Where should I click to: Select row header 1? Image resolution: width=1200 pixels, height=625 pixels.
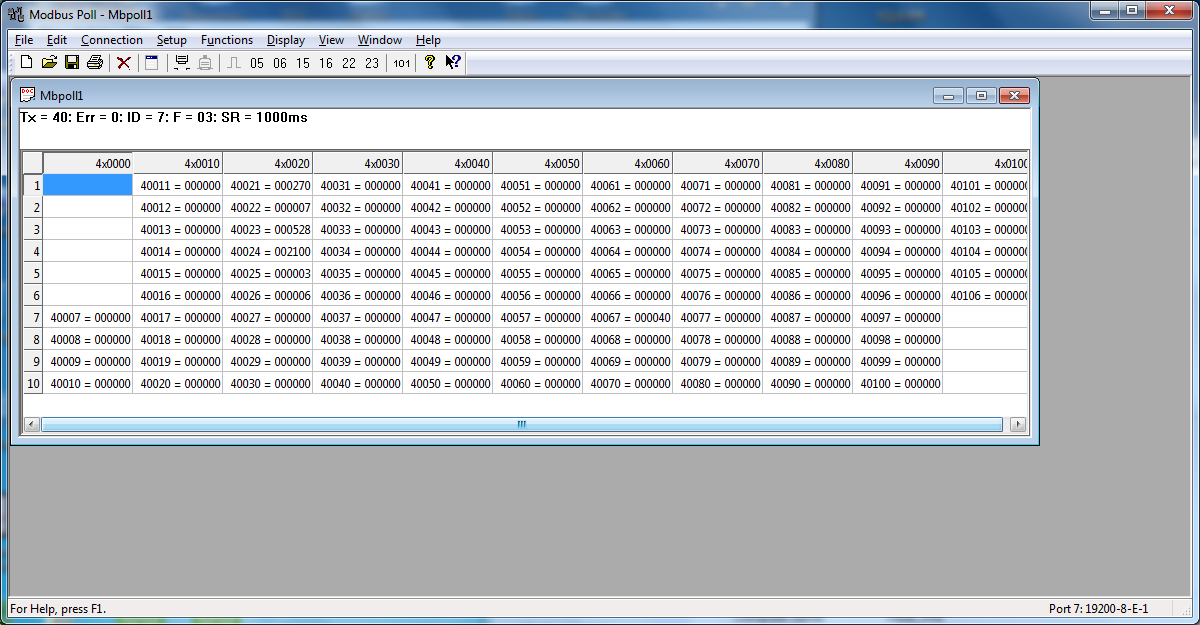tap(33, 185)
